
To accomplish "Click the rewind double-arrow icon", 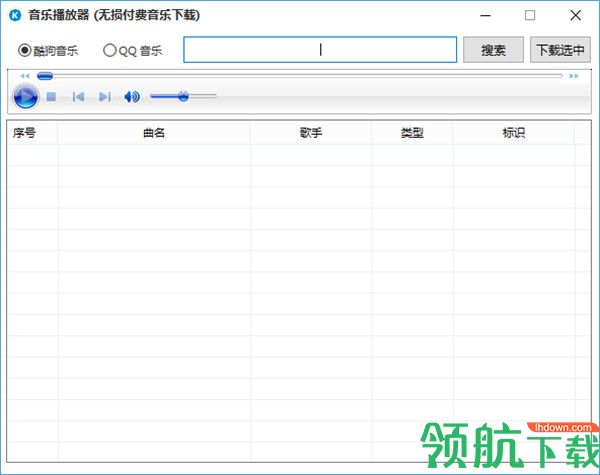I will point(25,76).
